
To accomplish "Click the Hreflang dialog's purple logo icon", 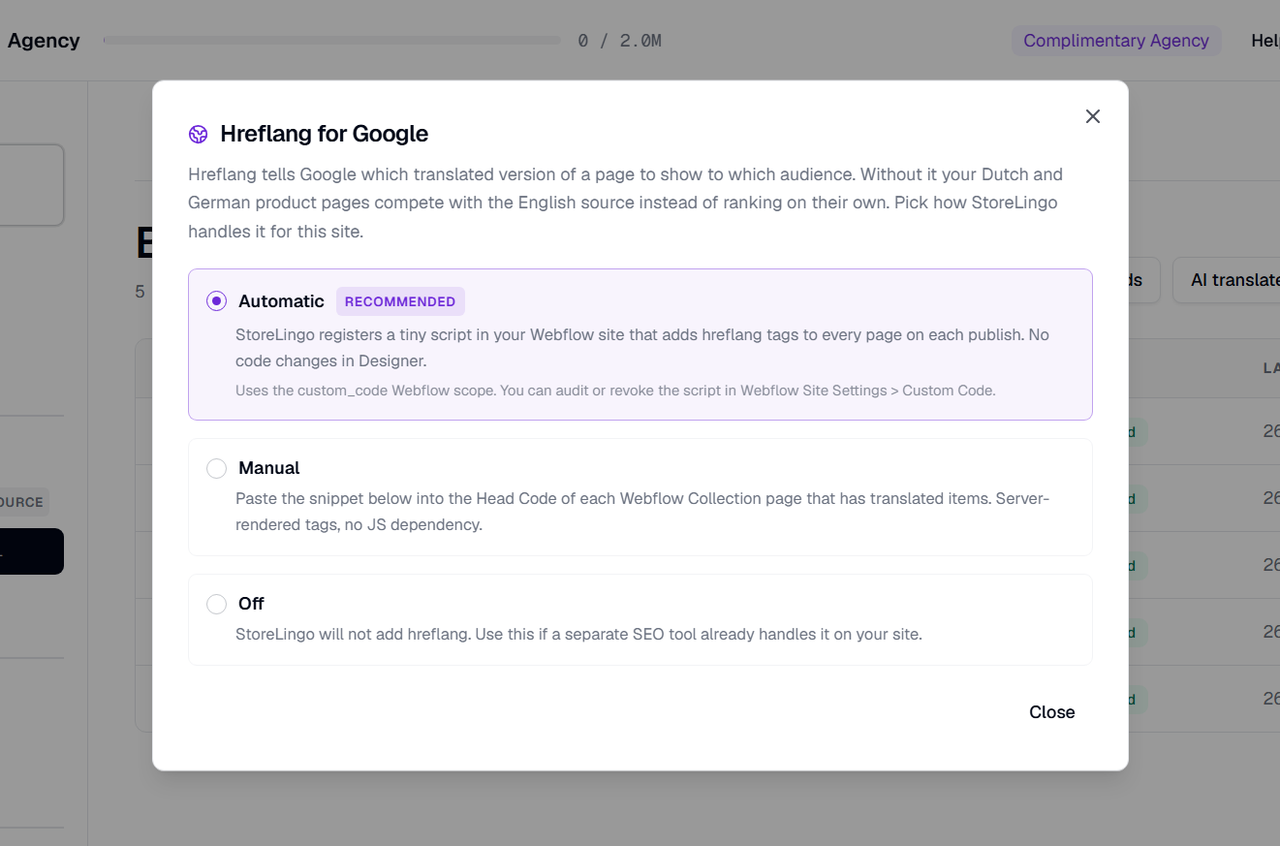I will click(198, 134).
